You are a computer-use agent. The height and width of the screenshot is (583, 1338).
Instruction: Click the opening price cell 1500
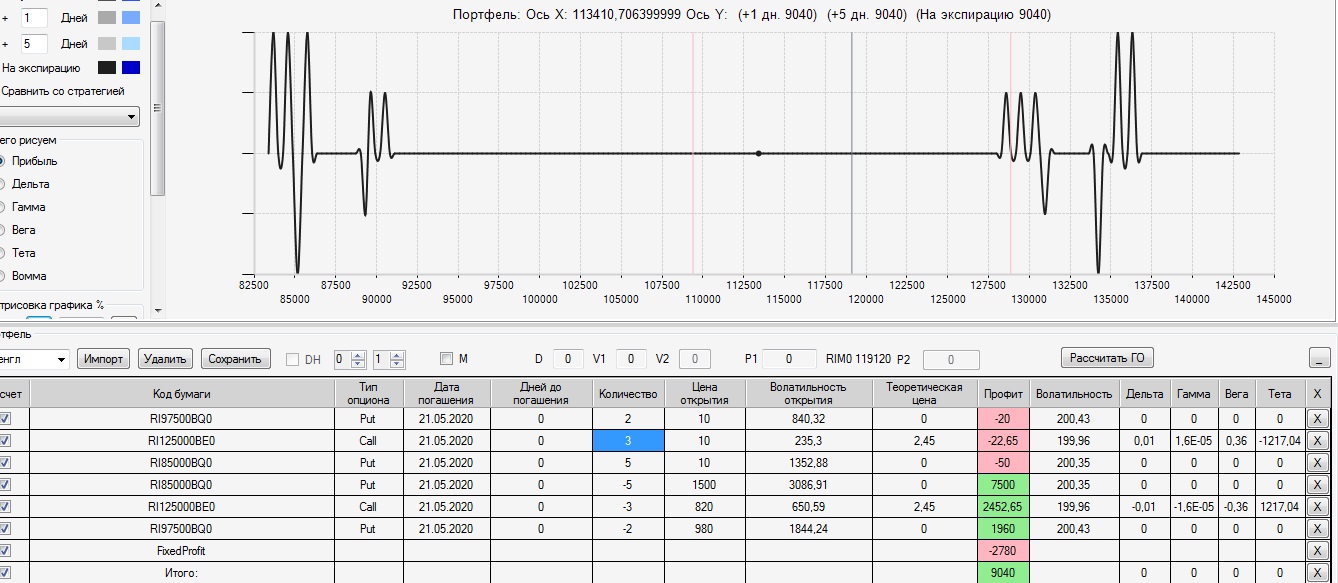tap(704, 485)
